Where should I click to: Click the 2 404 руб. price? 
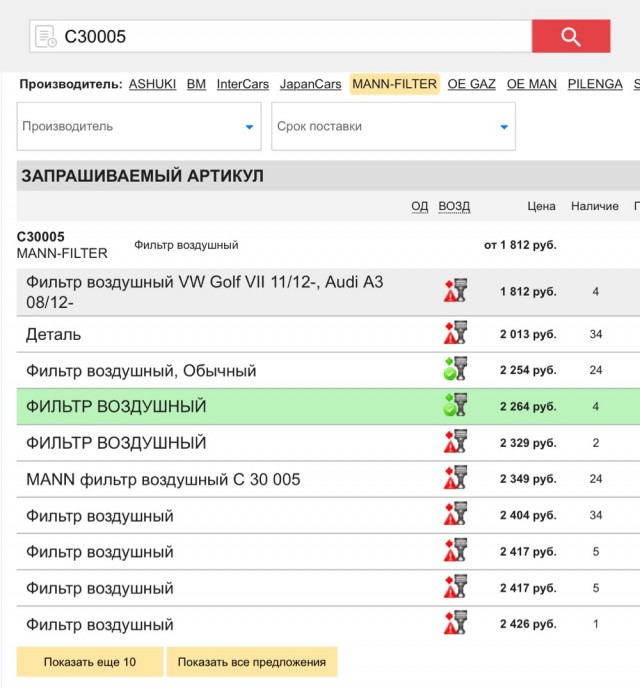[528, 515]
